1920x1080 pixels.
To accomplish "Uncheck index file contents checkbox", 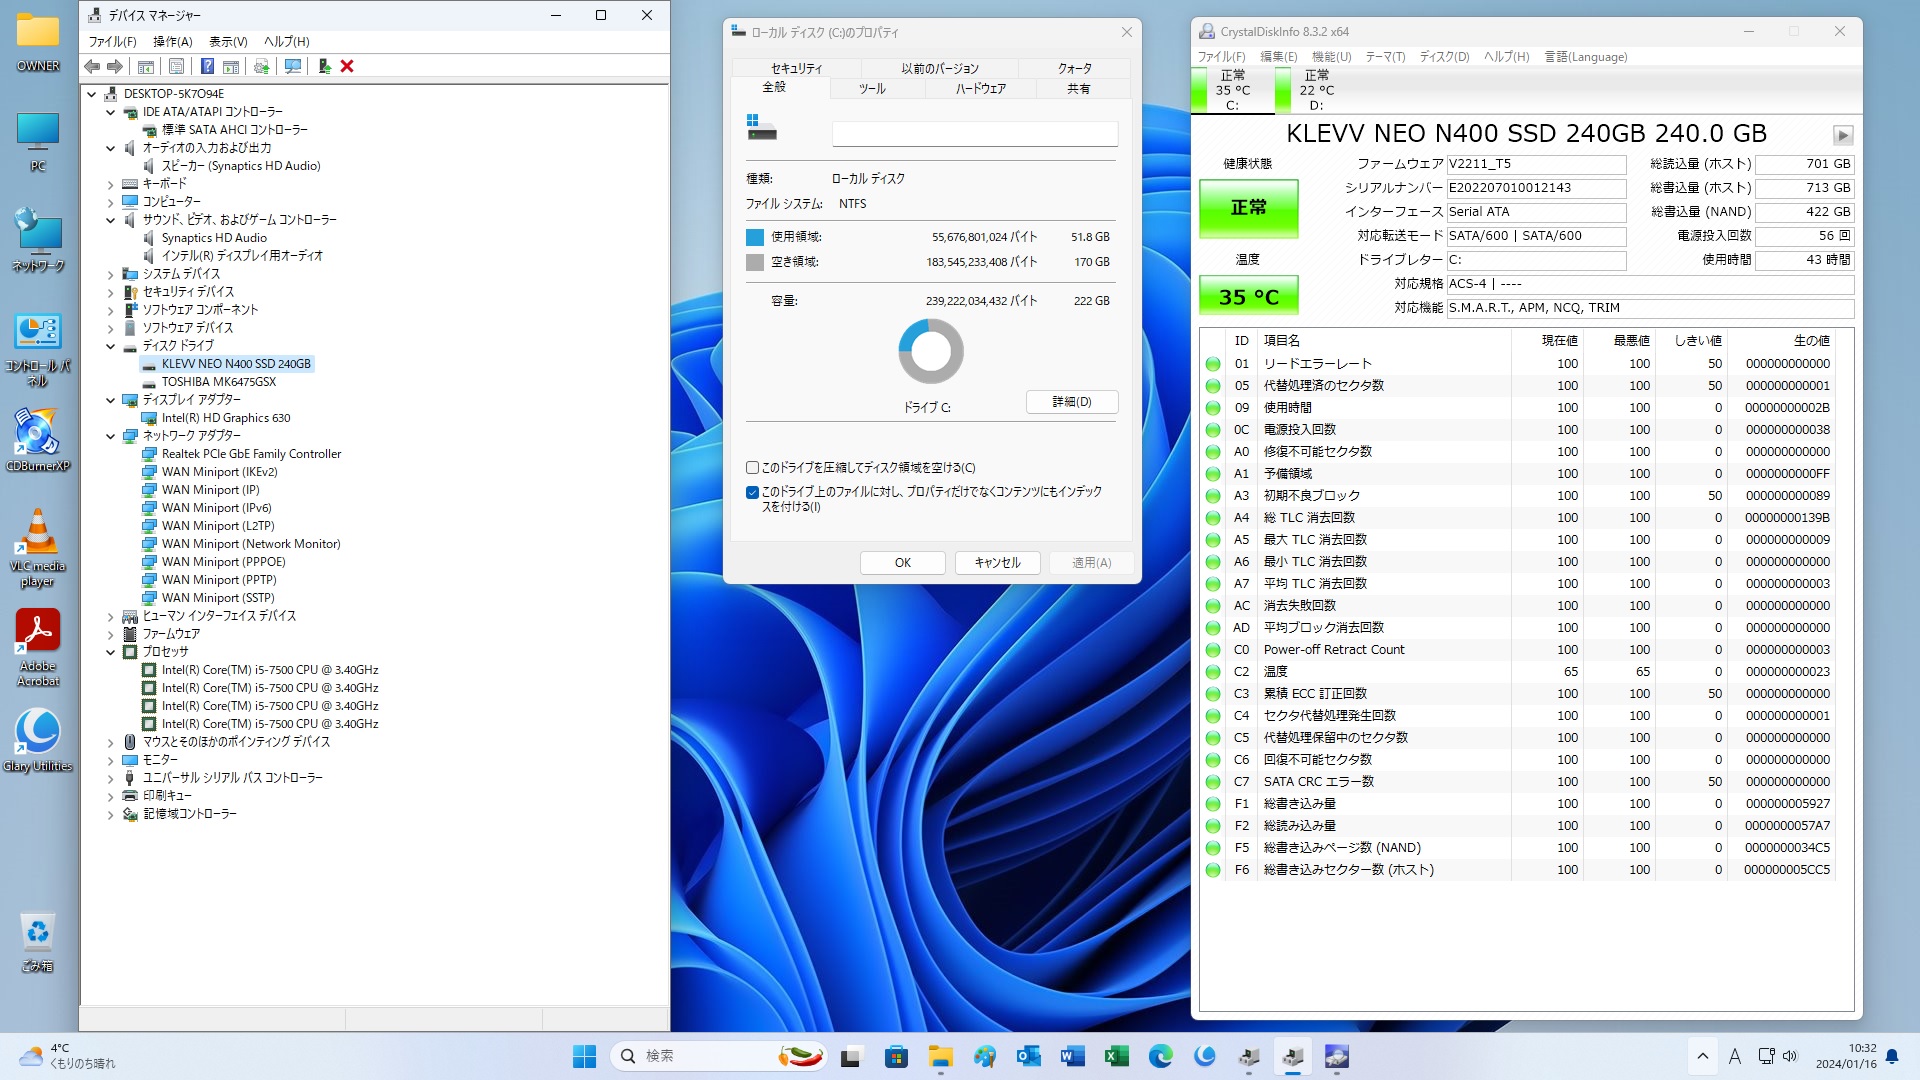I will [x=752, y=492].
